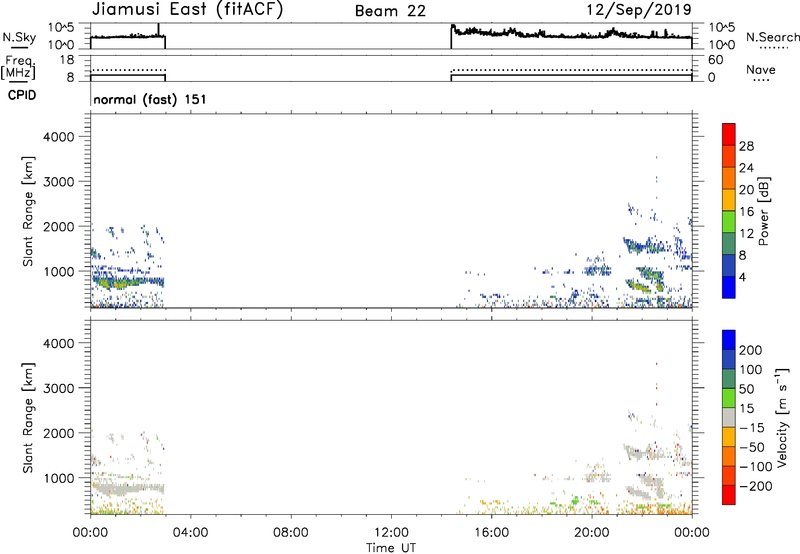The height and width of the screenshot is (554, 800).
Task: Click the '3000' tick on the velocity panel
Action: tap(59, 388)
